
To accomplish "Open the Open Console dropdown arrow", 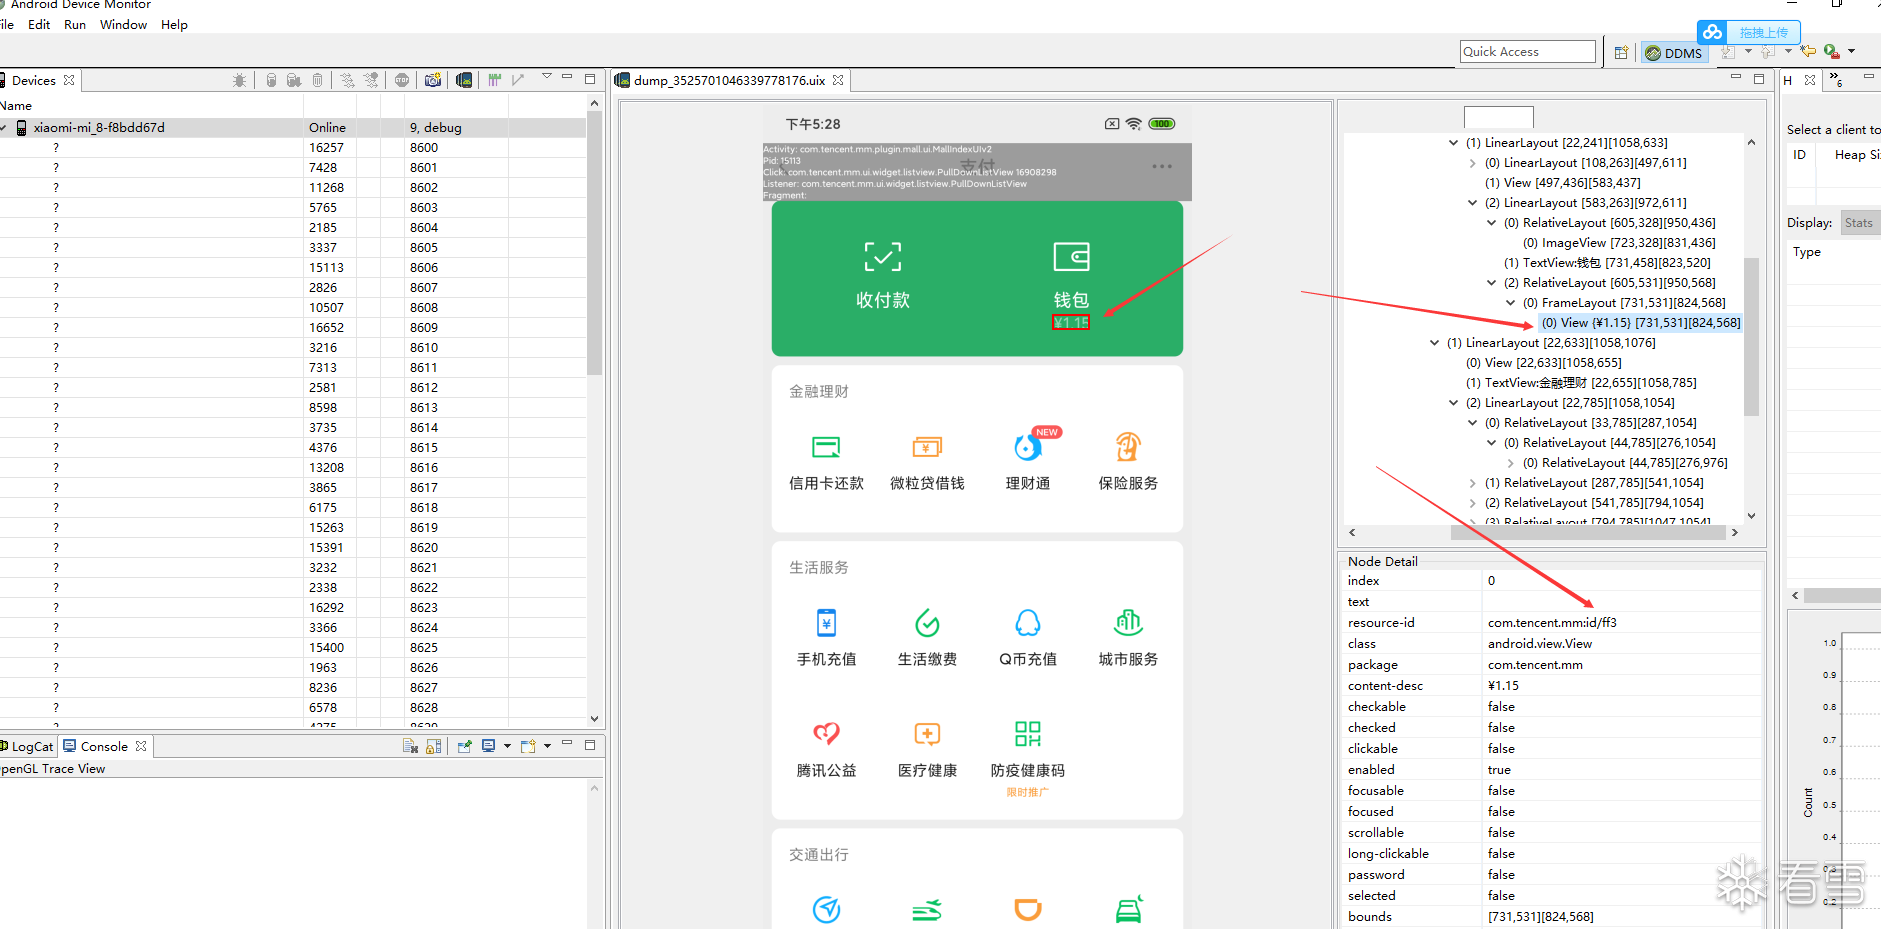I will (x=547, y=746).
